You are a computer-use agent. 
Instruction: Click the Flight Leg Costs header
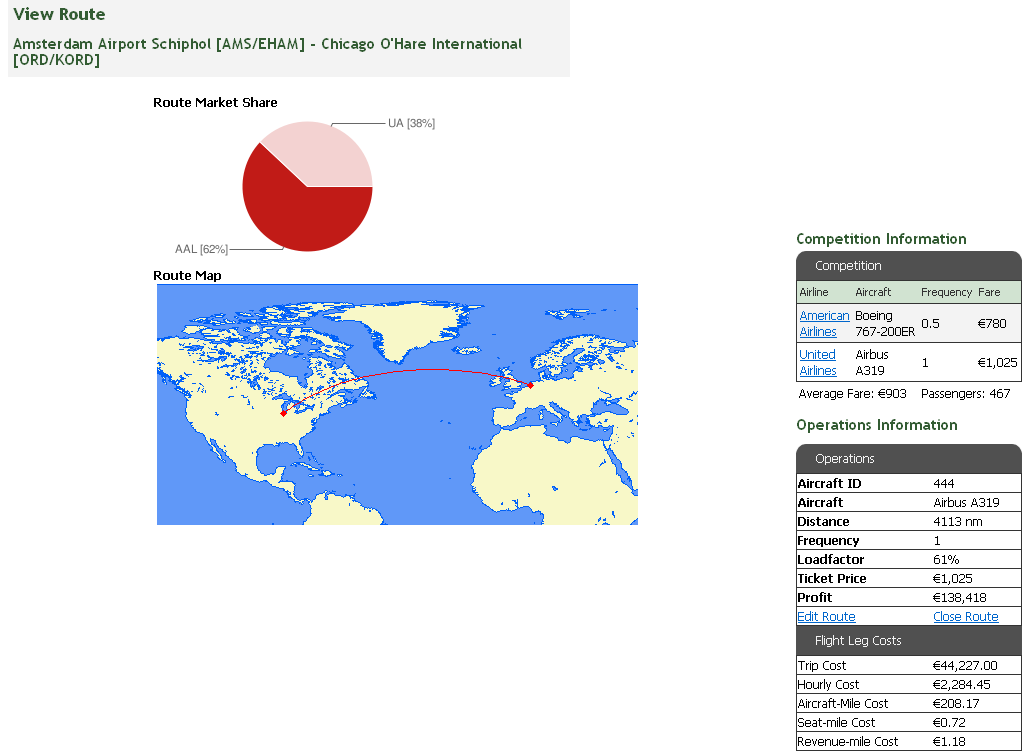tap(858, 641)
